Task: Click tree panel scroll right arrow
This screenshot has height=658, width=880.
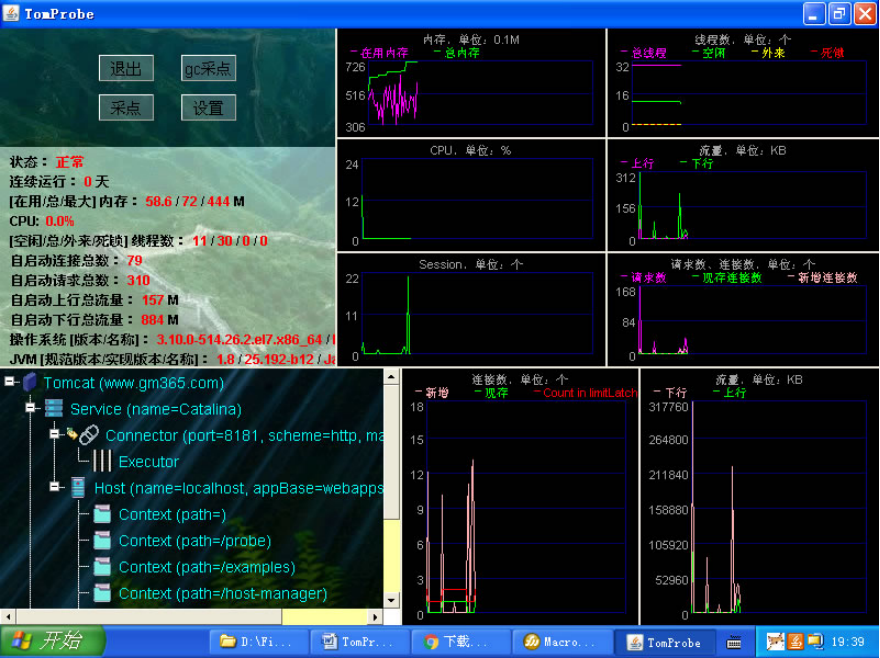Action: 375,616
